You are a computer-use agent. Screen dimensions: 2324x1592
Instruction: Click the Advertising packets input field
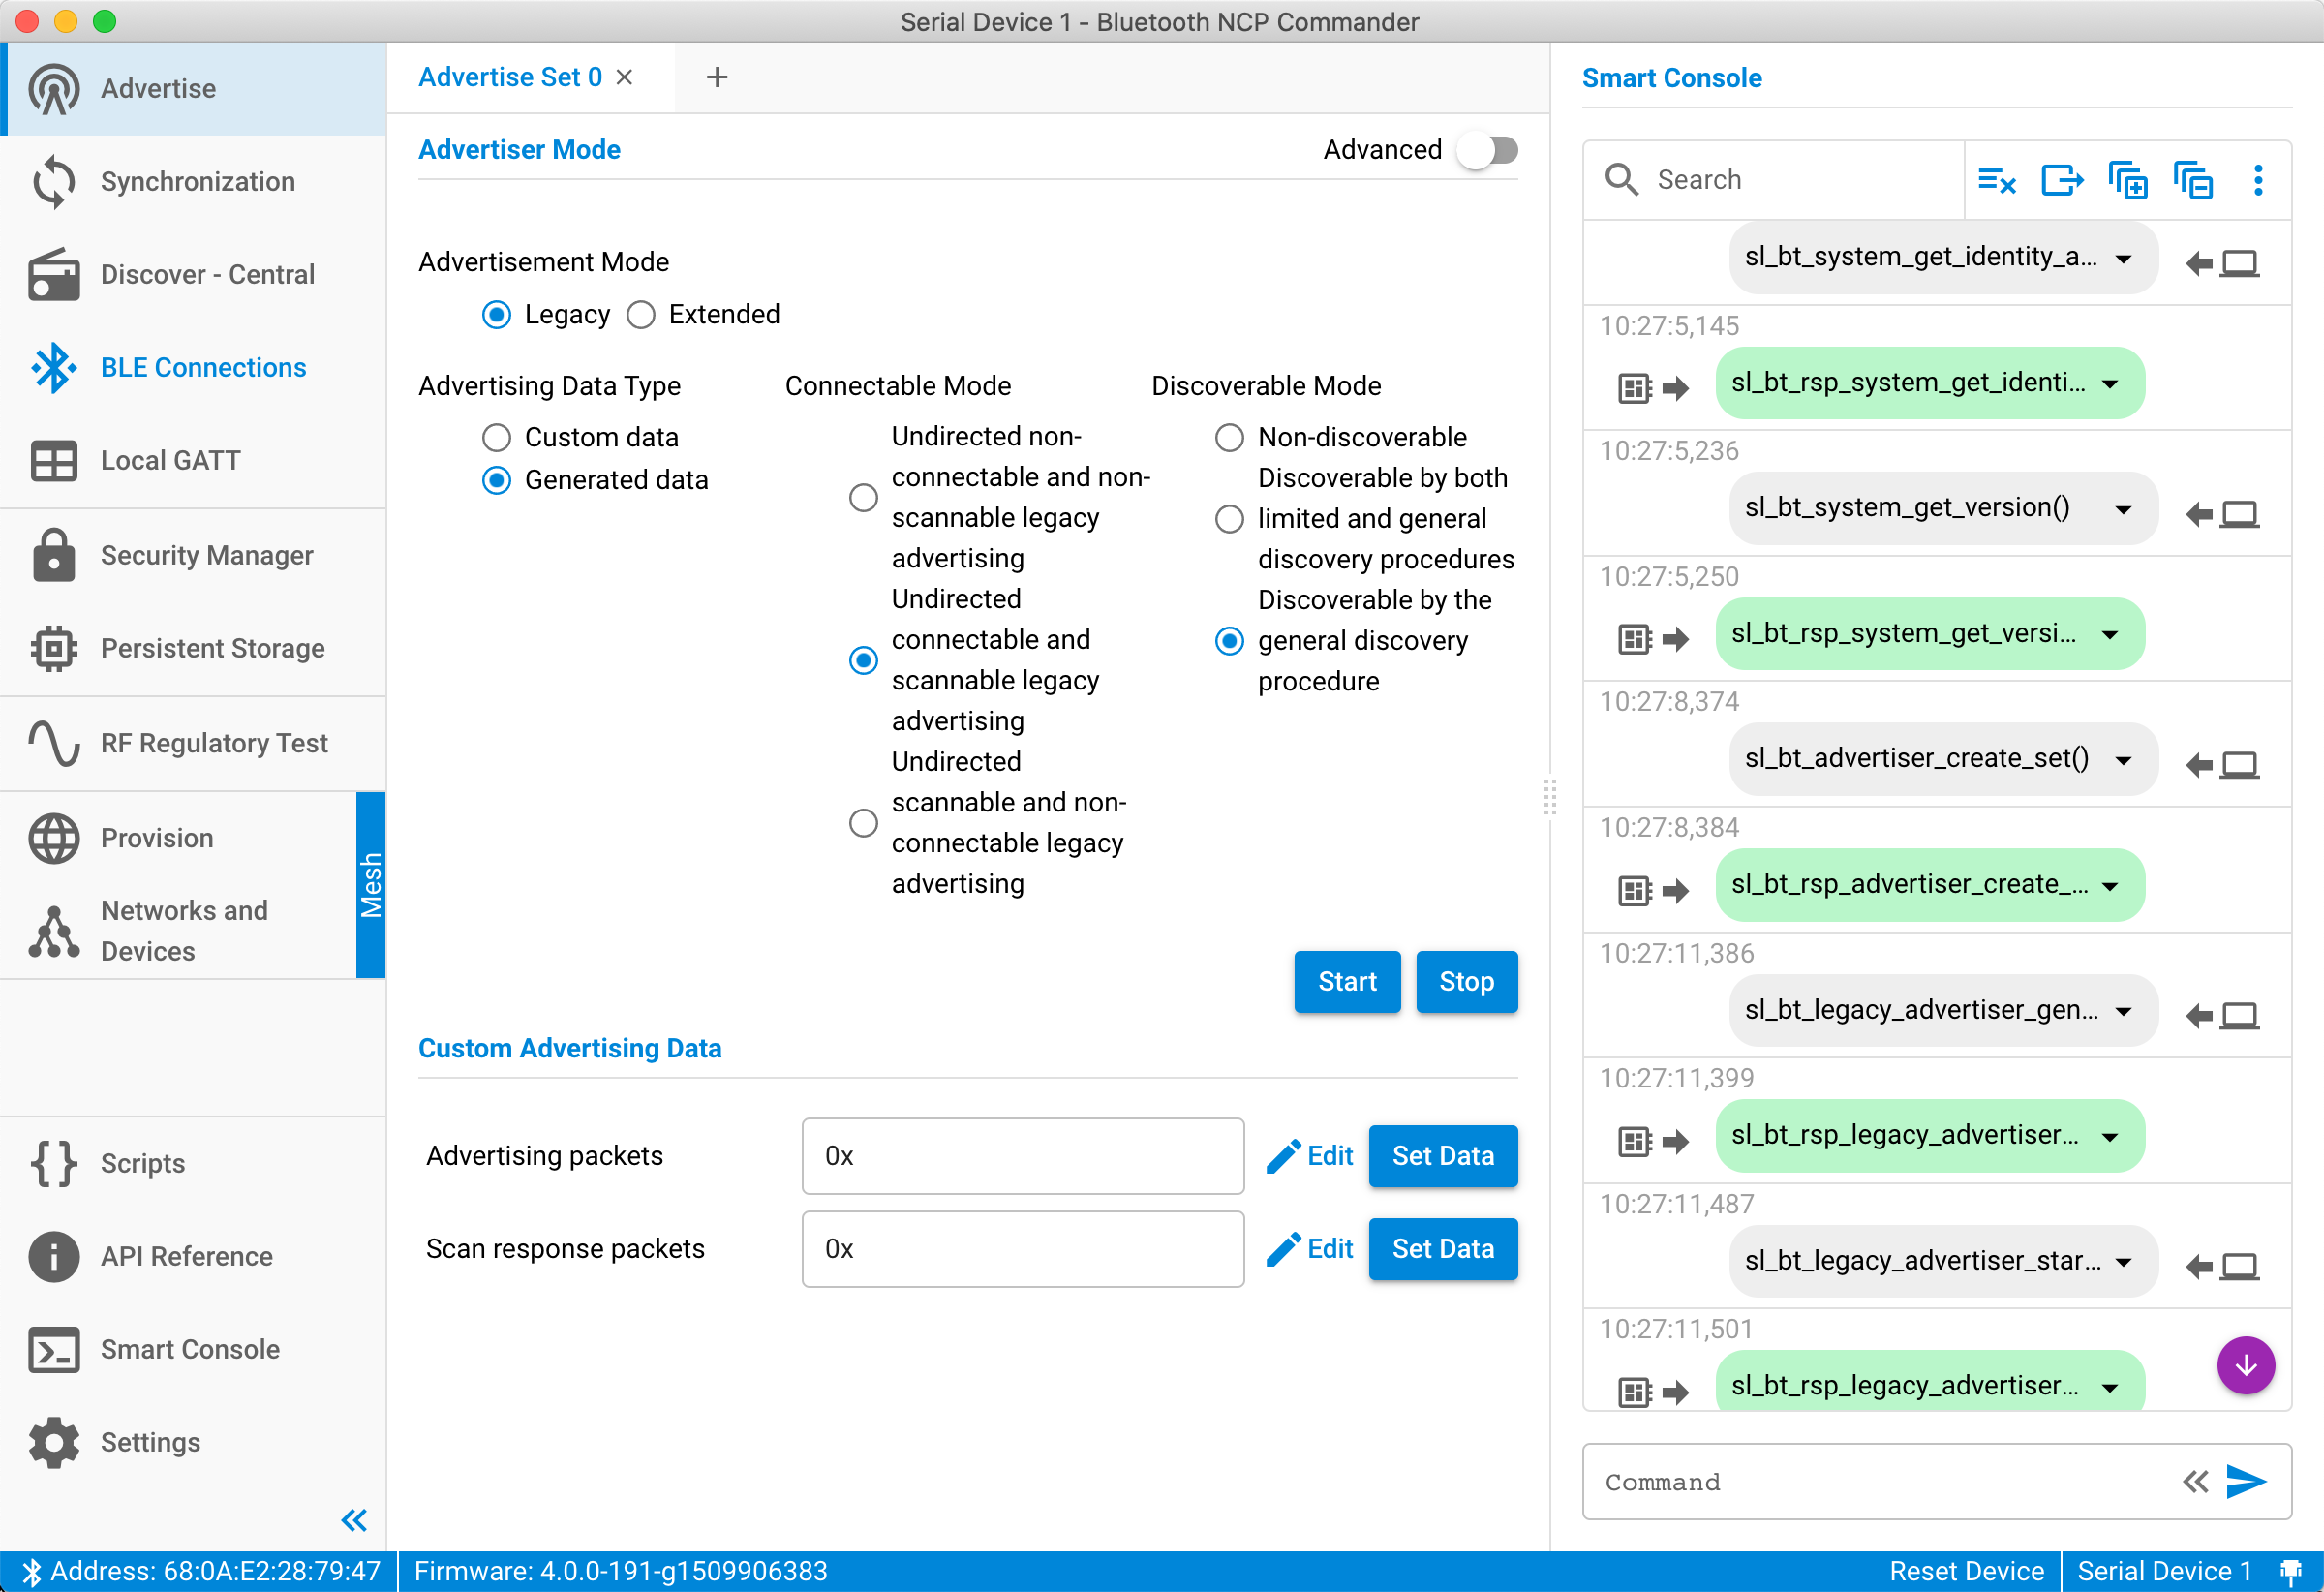(x=1022, y=1155)
